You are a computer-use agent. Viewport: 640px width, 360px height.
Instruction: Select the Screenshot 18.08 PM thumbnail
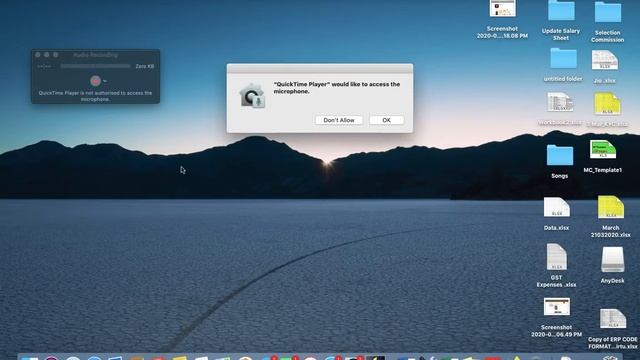[502, 9]
